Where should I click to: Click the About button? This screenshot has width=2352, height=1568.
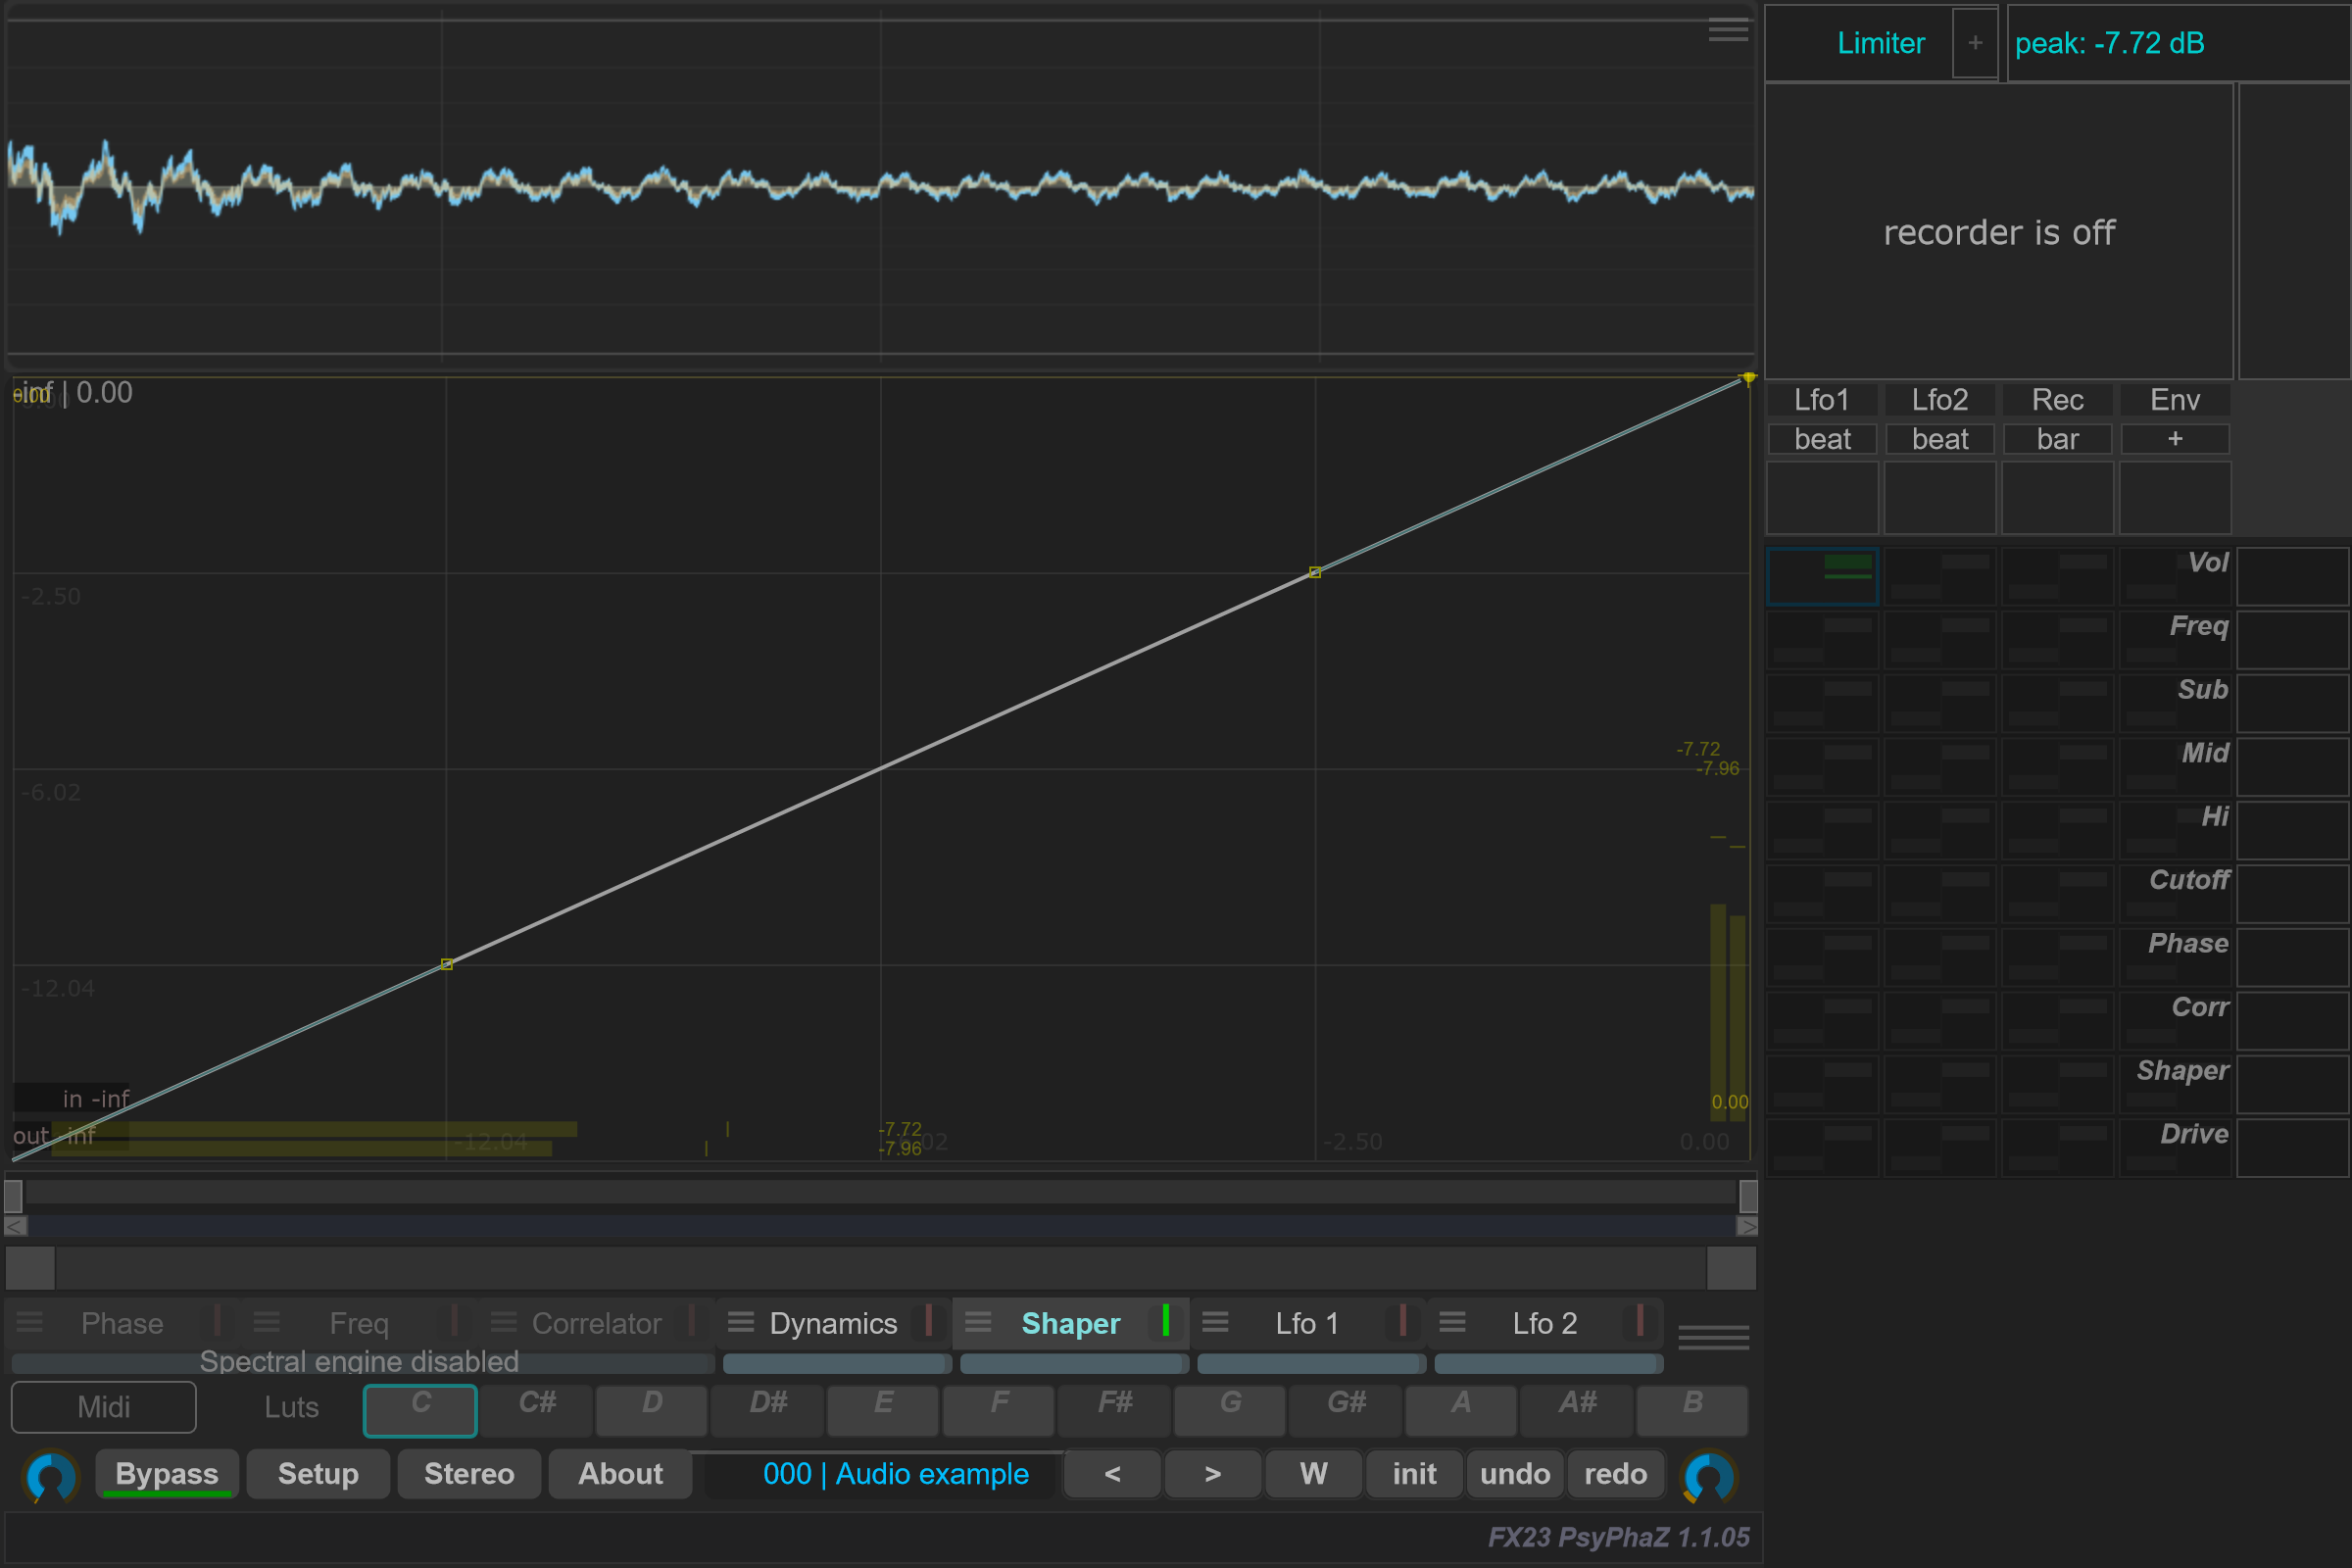coord(620,1474)
